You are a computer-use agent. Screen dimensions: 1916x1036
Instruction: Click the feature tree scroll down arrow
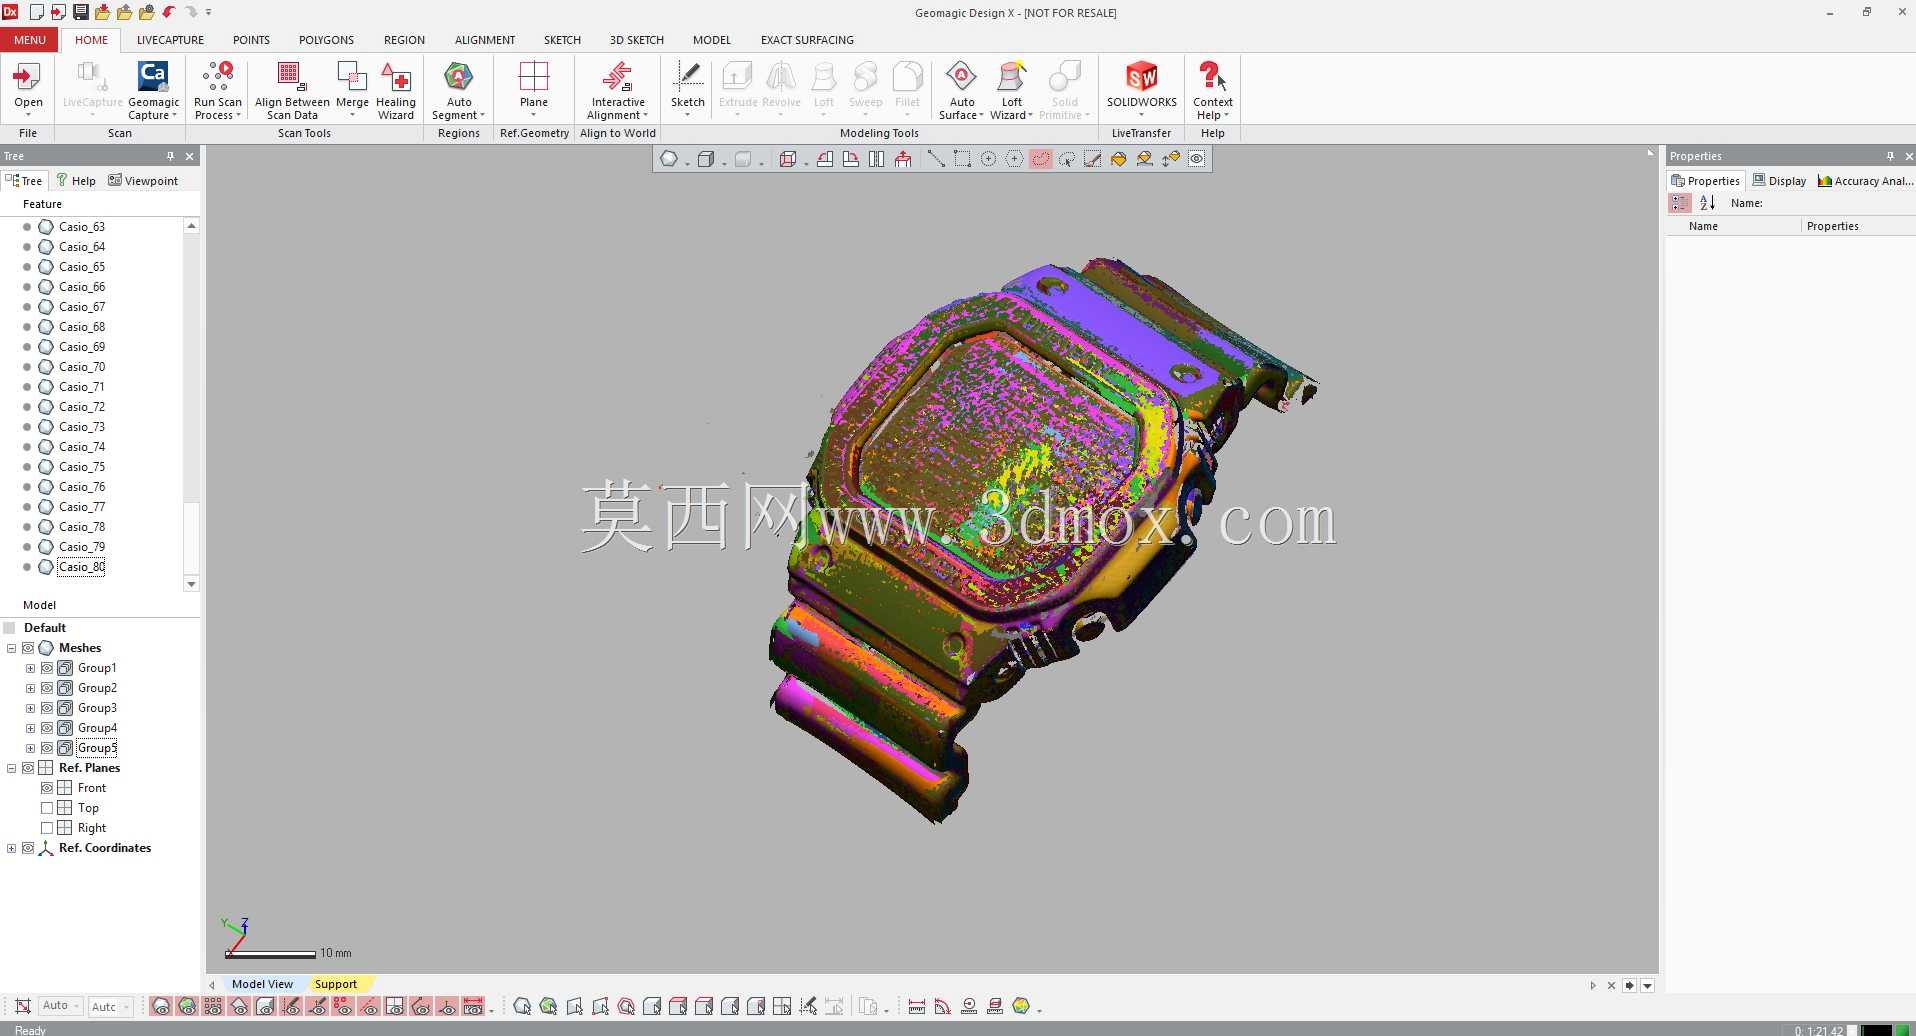[191, 584]
